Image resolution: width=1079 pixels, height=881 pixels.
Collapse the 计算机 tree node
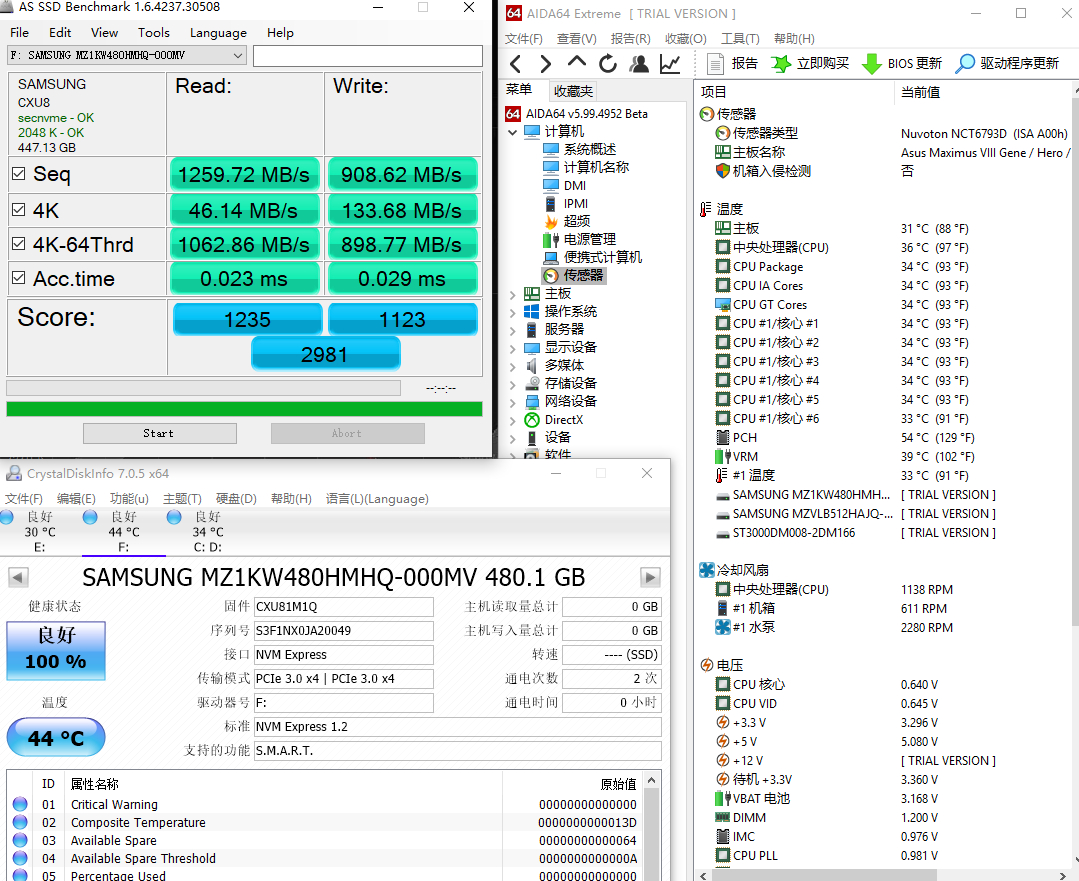tap(513, 132)
